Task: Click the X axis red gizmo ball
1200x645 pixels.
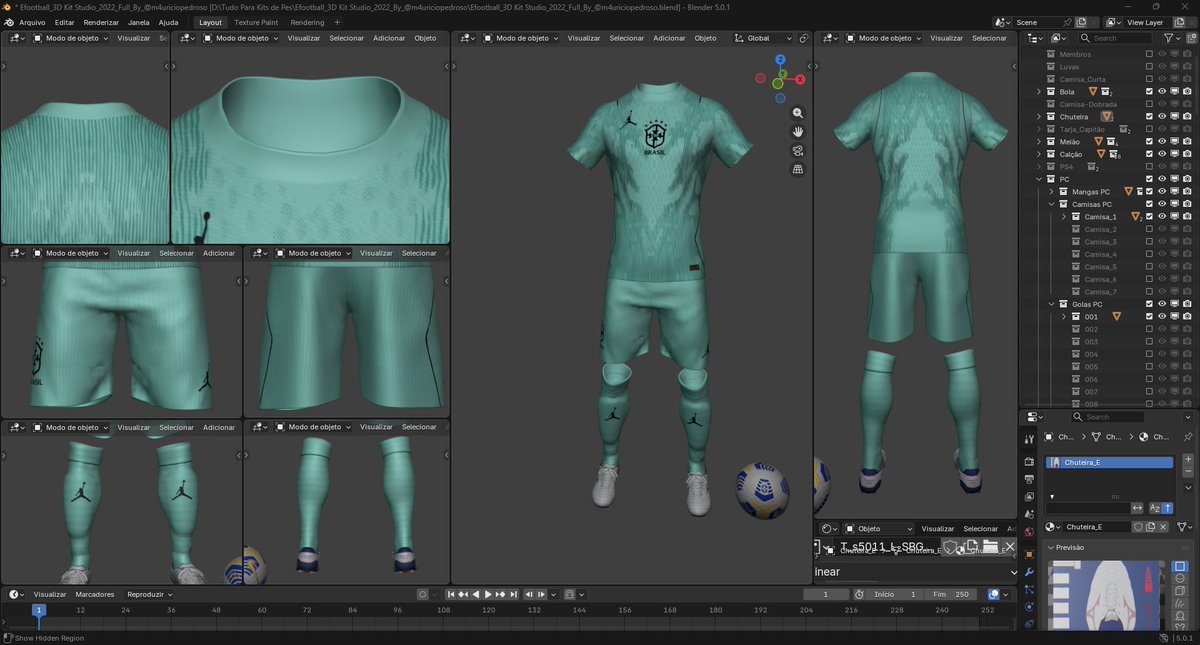Action: (x=800, y=79)
